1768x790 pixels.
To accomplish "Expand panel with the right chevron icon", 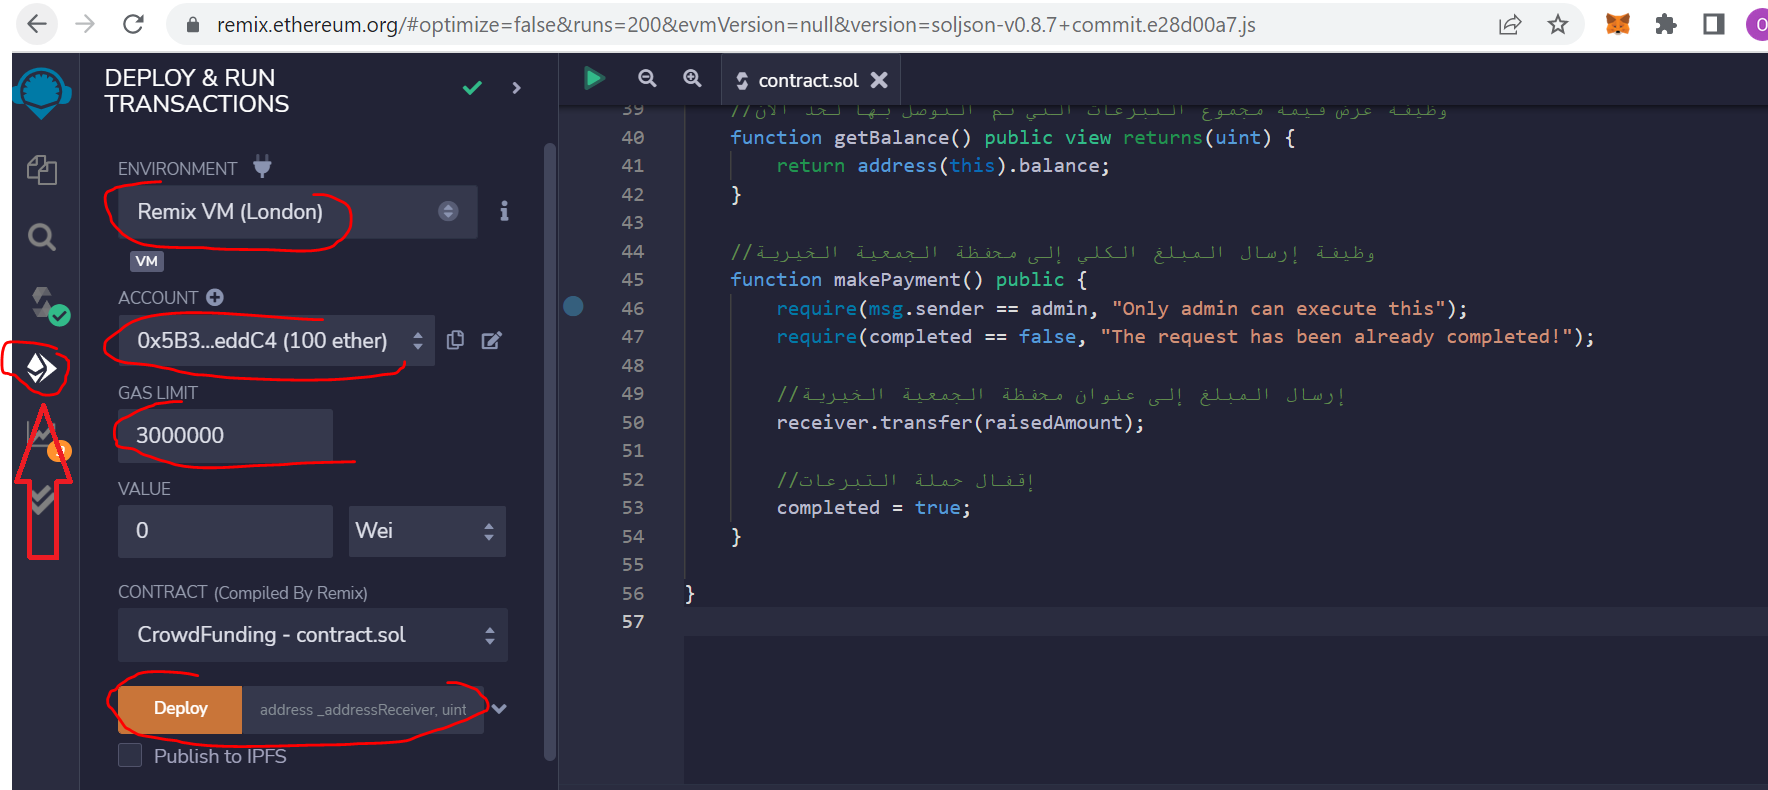I will [516, 88].
